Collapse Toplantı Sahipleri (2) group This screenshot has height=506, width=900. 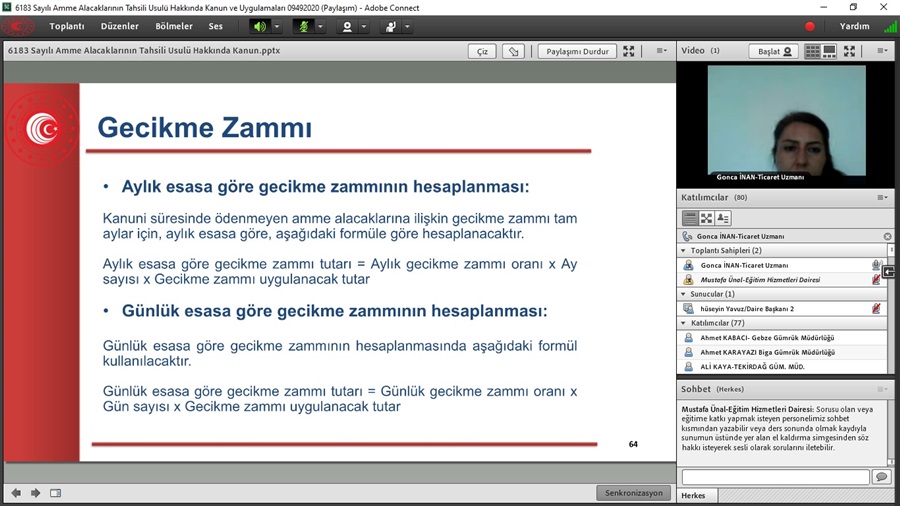coord(683,251)
